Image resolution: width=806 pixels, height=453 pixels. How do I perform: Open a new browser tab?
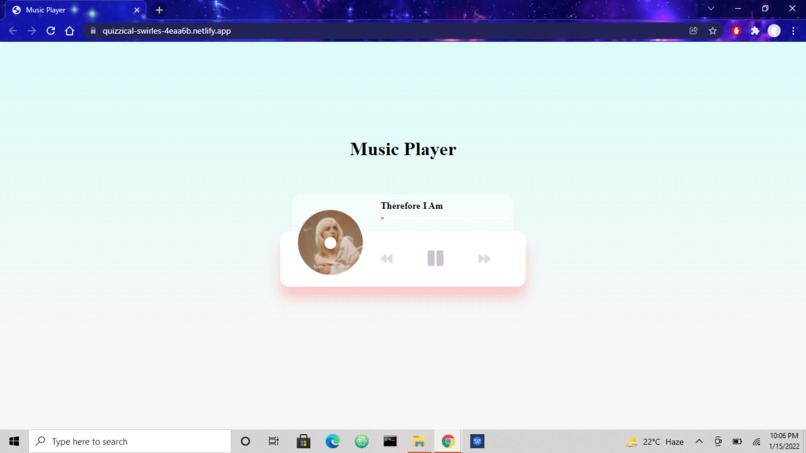tap(159, 10)
